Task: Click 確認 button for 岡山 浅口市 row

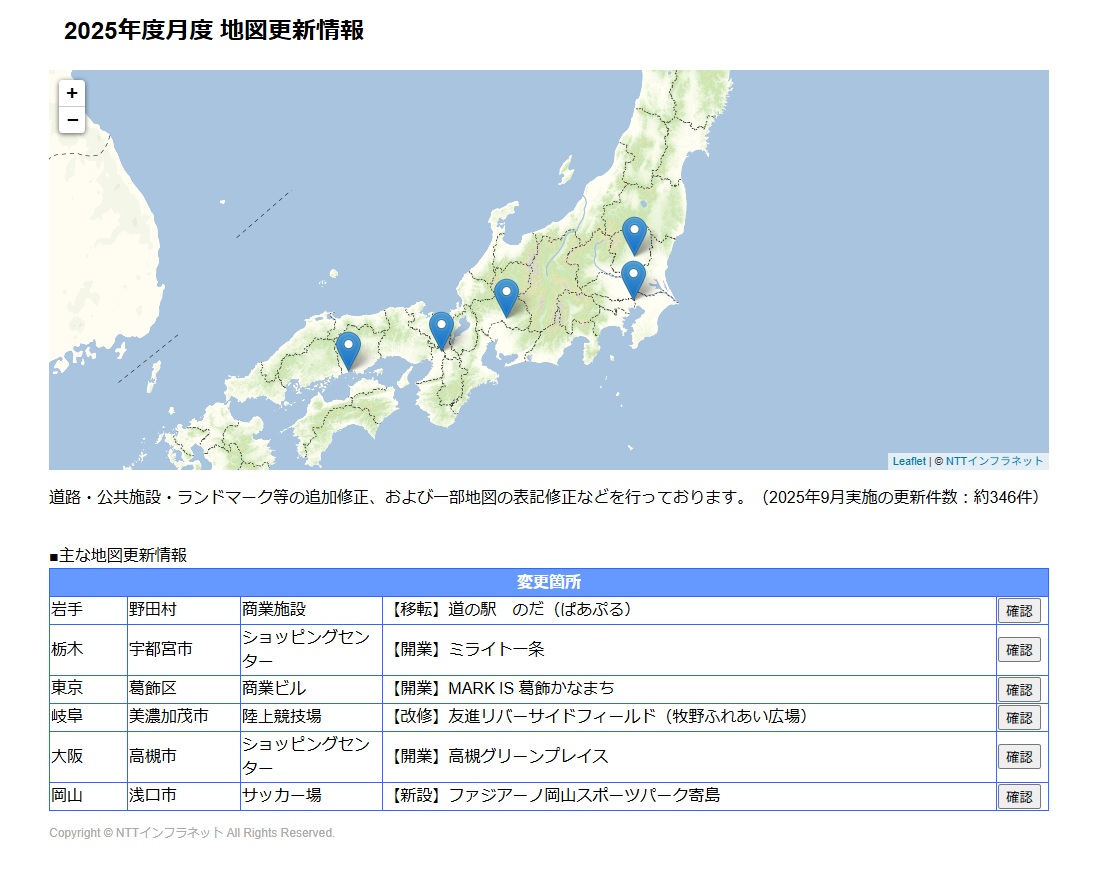Action: (1019, 797)
